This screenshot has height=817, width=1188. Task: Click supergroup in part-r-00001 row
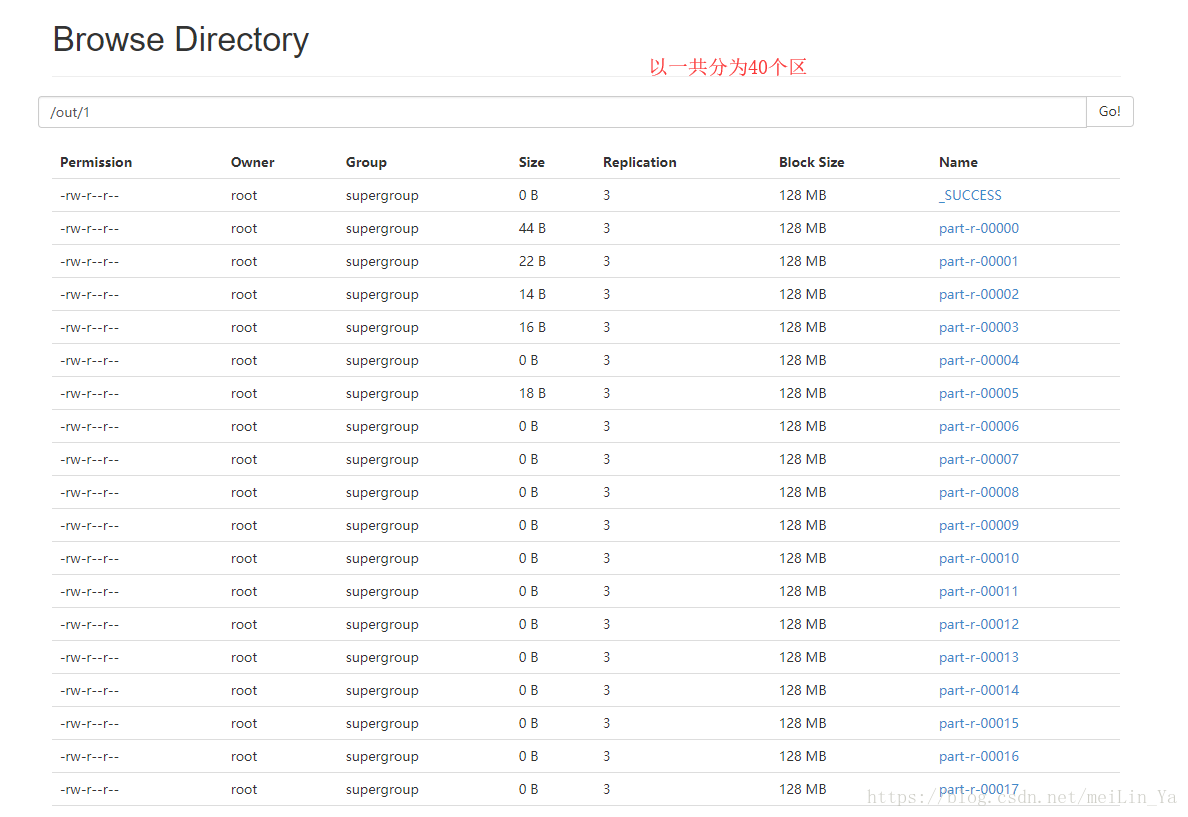(382, 261)
